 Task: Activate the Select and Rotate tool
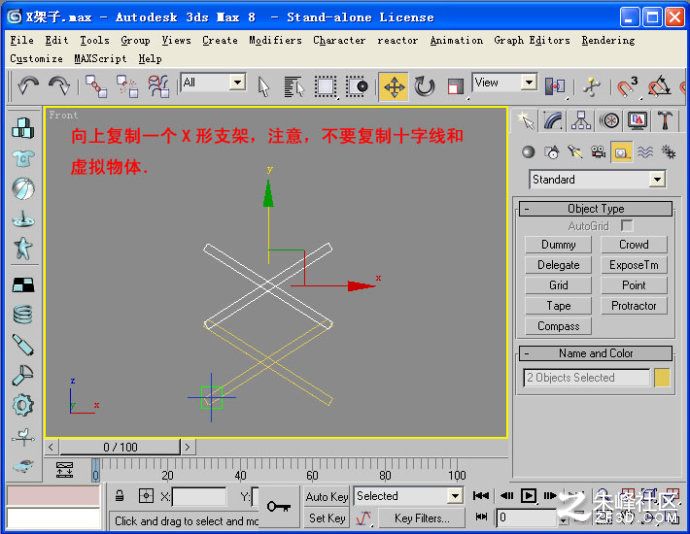(424, 86)
